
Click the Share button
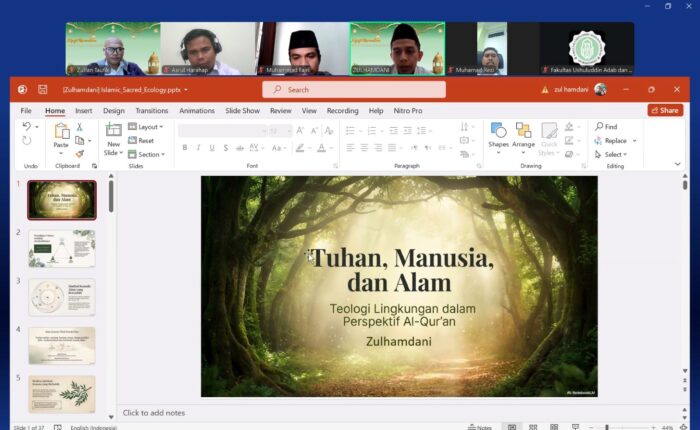tap(665, 110)
